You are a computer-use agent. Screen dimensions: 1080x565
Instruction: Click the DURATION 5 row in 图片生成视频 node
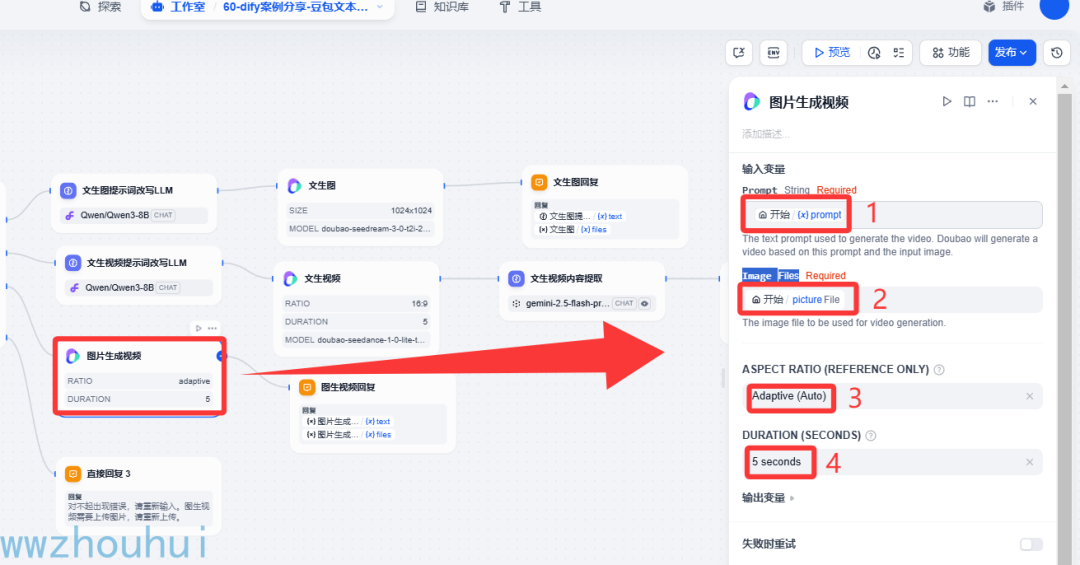(x=138, y=400)
